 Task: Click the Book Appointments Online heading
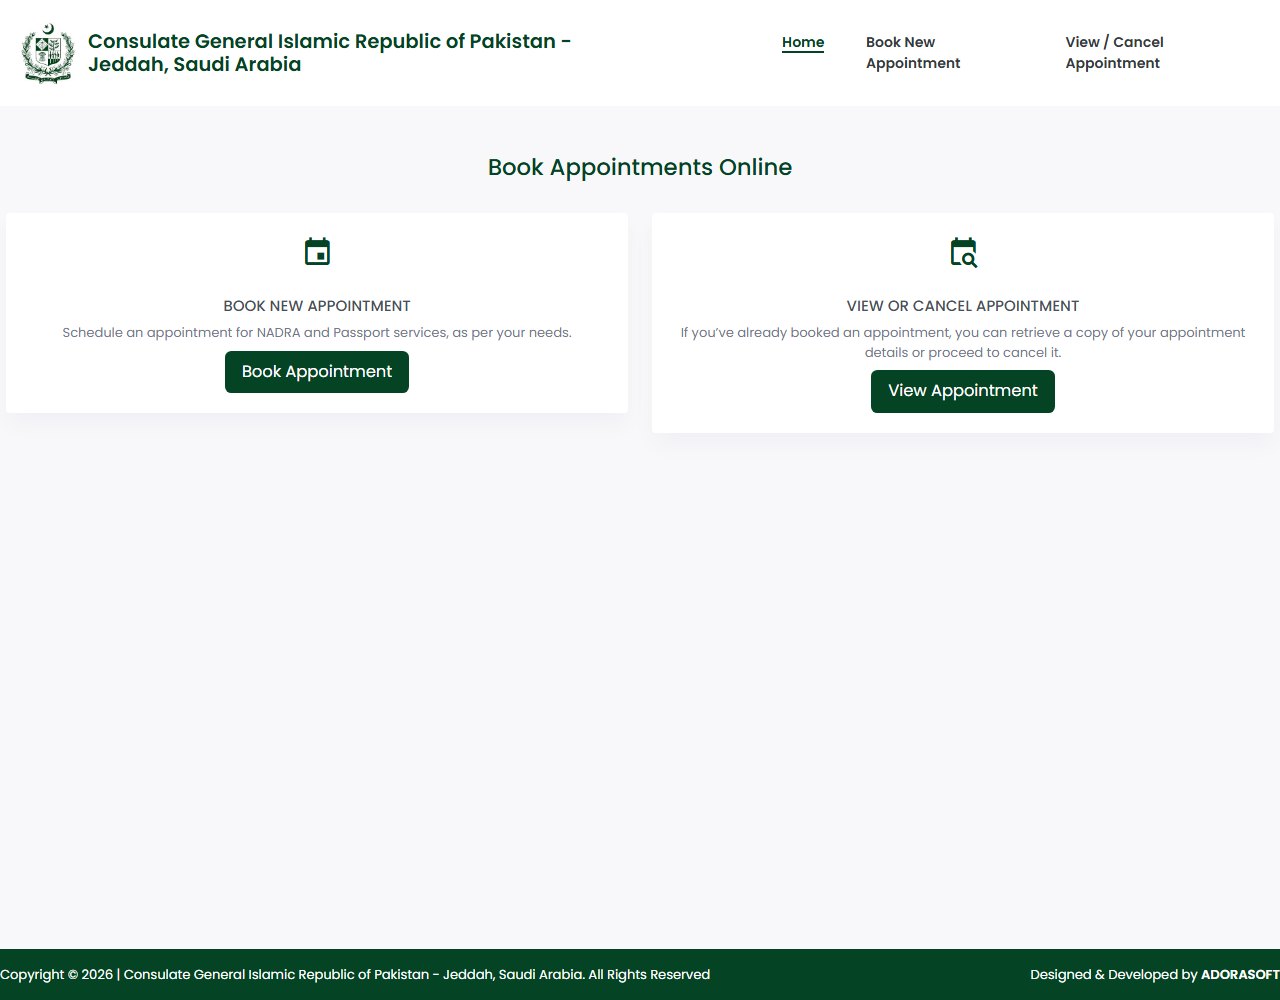coord(640,167)
